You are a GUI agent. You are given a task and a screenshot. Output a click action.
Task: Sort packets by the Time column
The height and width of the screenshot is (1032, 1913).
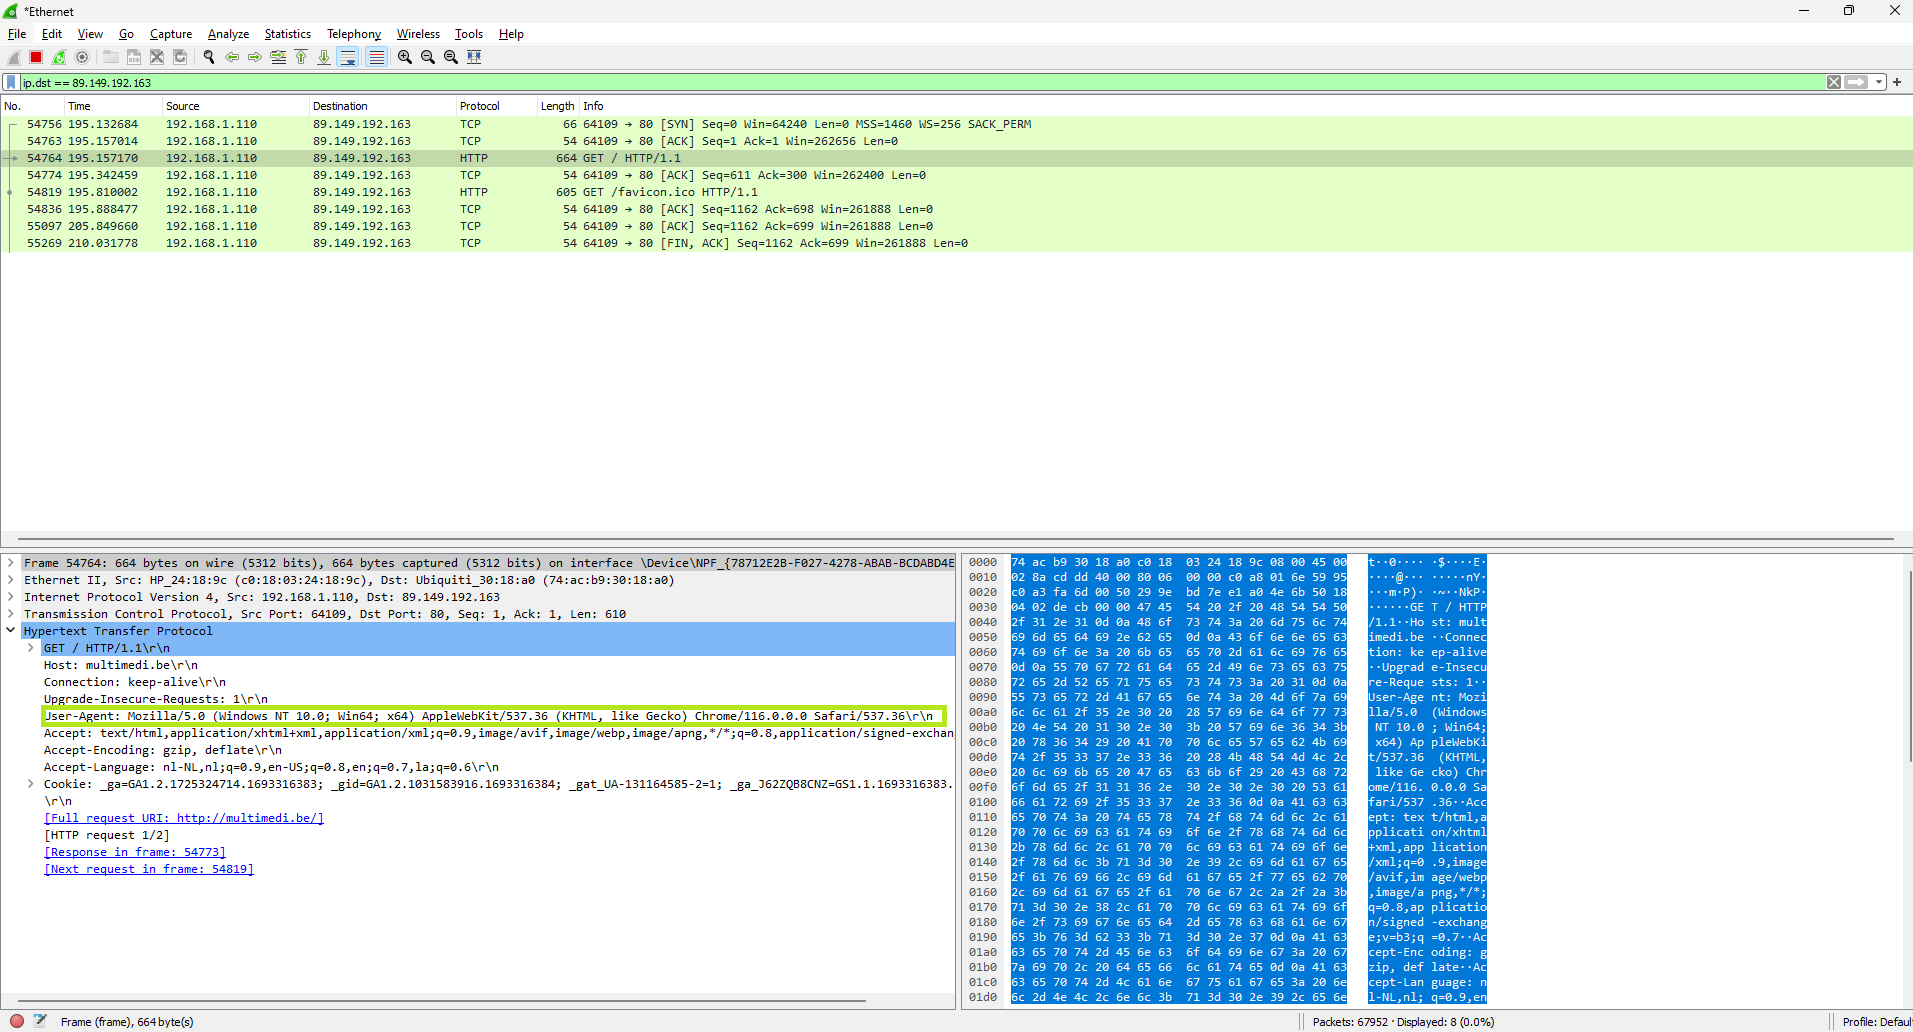click(x=112, y=106)
